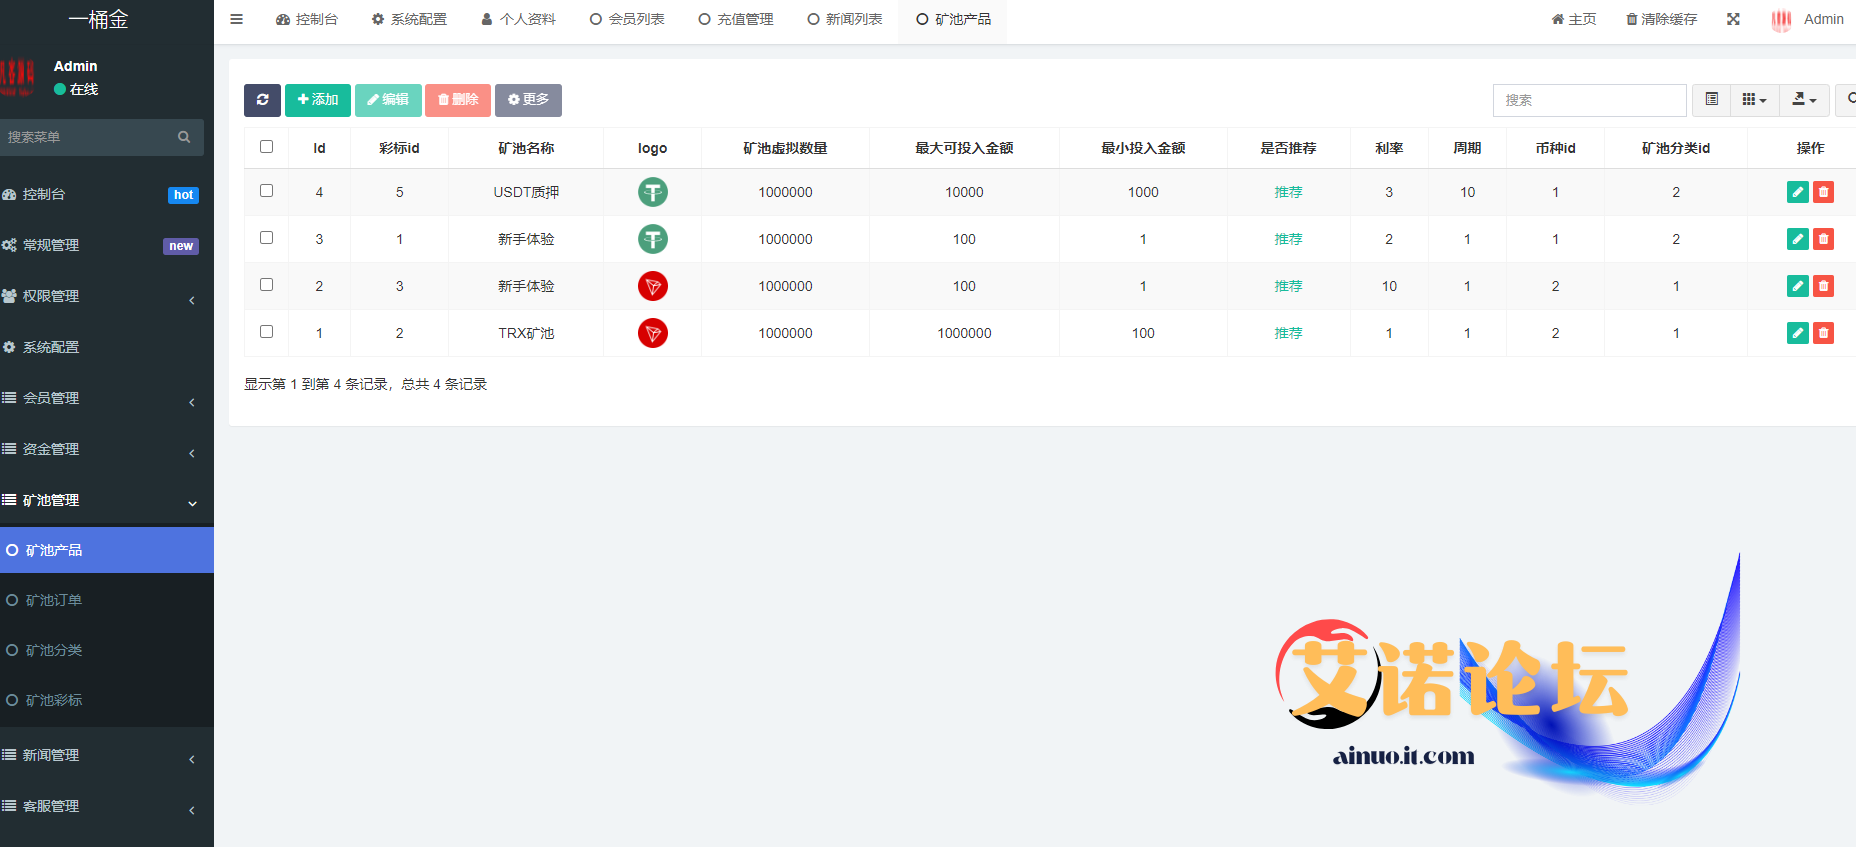Check the checkbox for row Id 1
This screenshot has height=847, width=1856.
(x=266, y=332)
